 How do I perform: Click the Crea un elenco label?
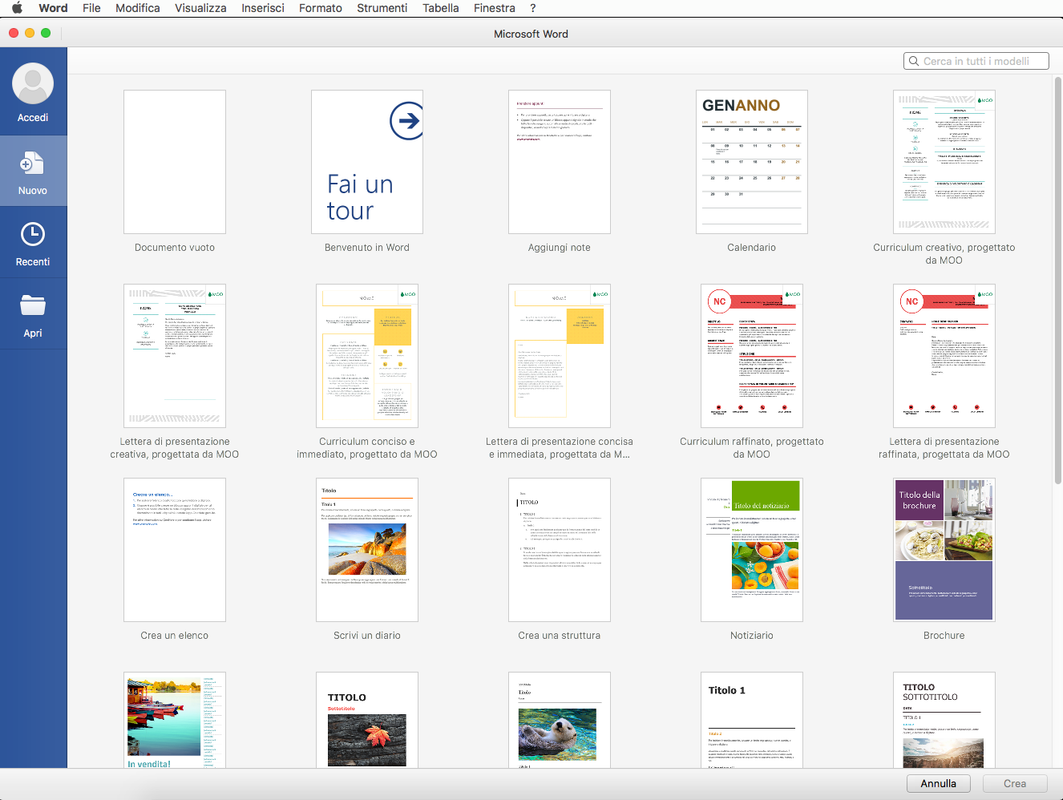[174, 635]
